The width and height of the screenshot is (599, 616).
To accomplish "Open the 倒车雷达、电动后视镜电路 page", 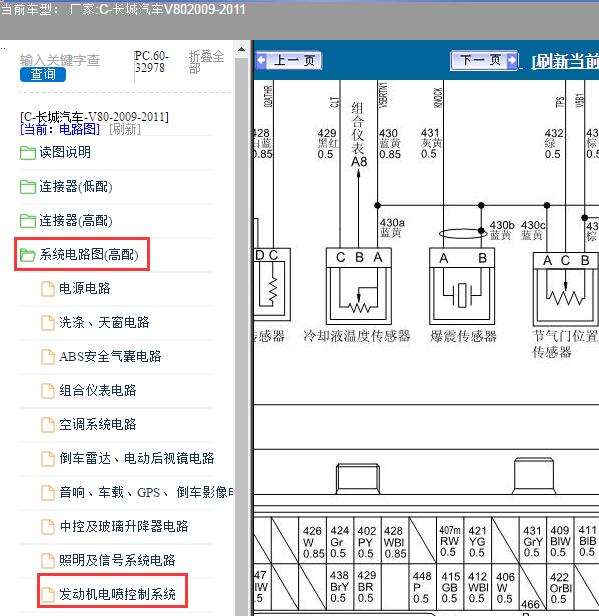I will click(137, 458).
